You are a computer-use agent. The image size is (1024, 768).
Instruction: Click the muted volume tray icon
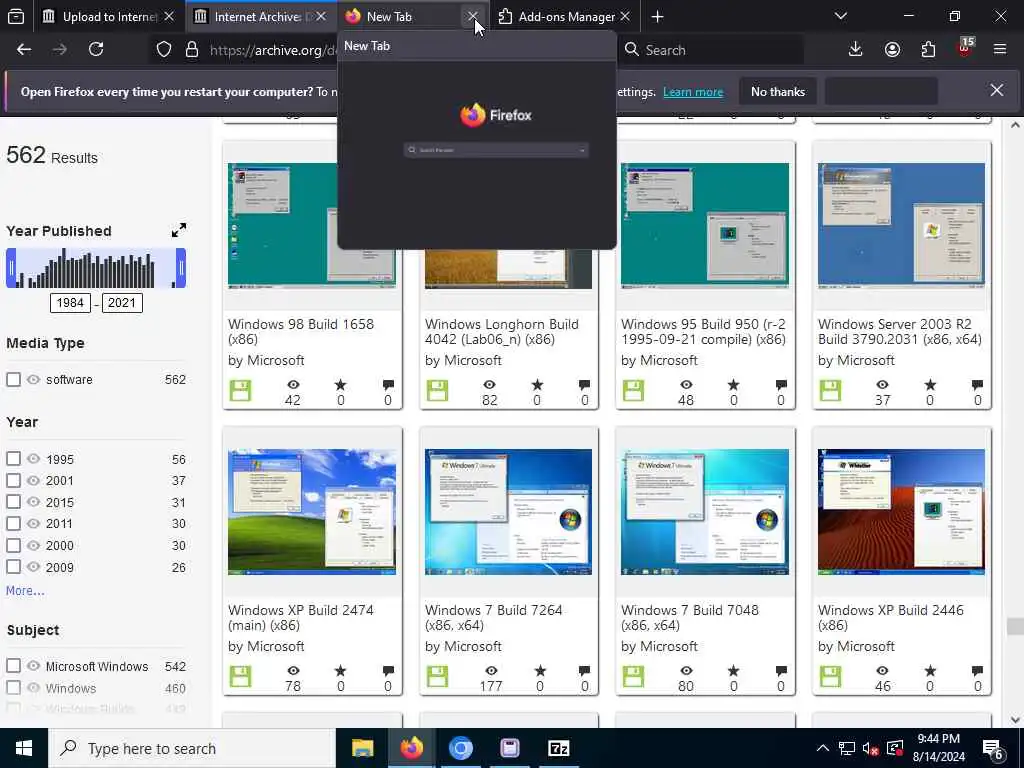tap(870, 748)
